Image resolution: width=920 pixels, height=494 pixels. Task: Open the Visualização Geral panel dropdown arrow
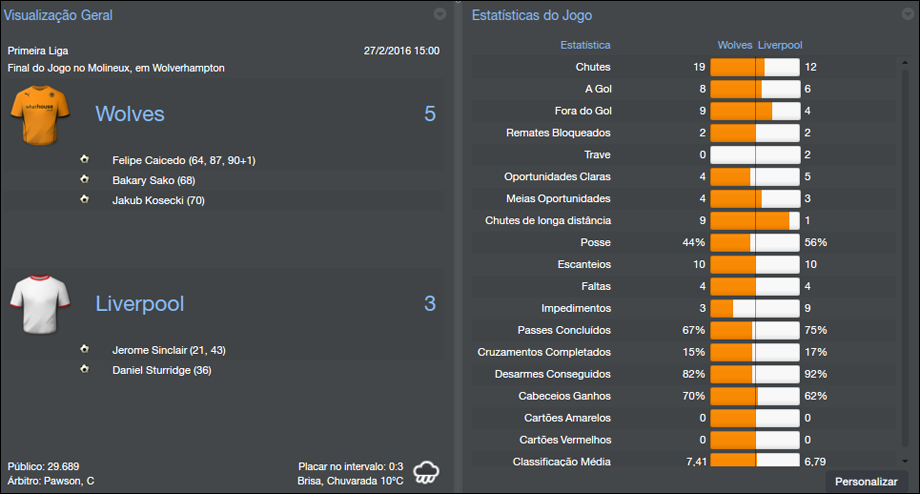440,15
